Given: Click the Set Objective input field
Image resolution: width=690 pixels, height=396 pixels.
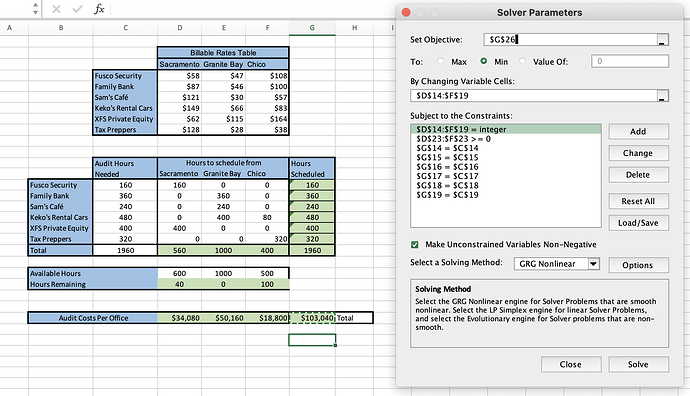Looking at the screenshot, I should click(570, 40).
